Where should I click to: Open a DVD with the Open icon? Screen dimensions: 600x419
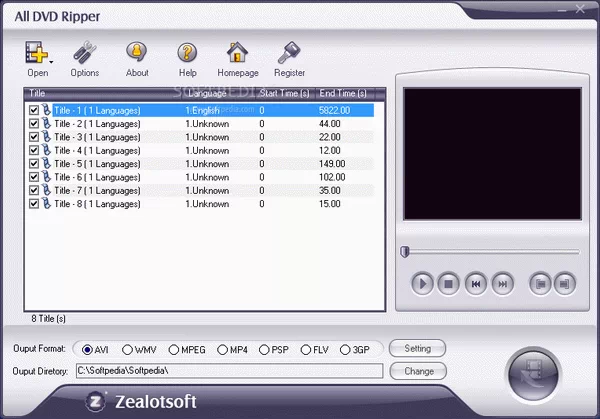36,52
